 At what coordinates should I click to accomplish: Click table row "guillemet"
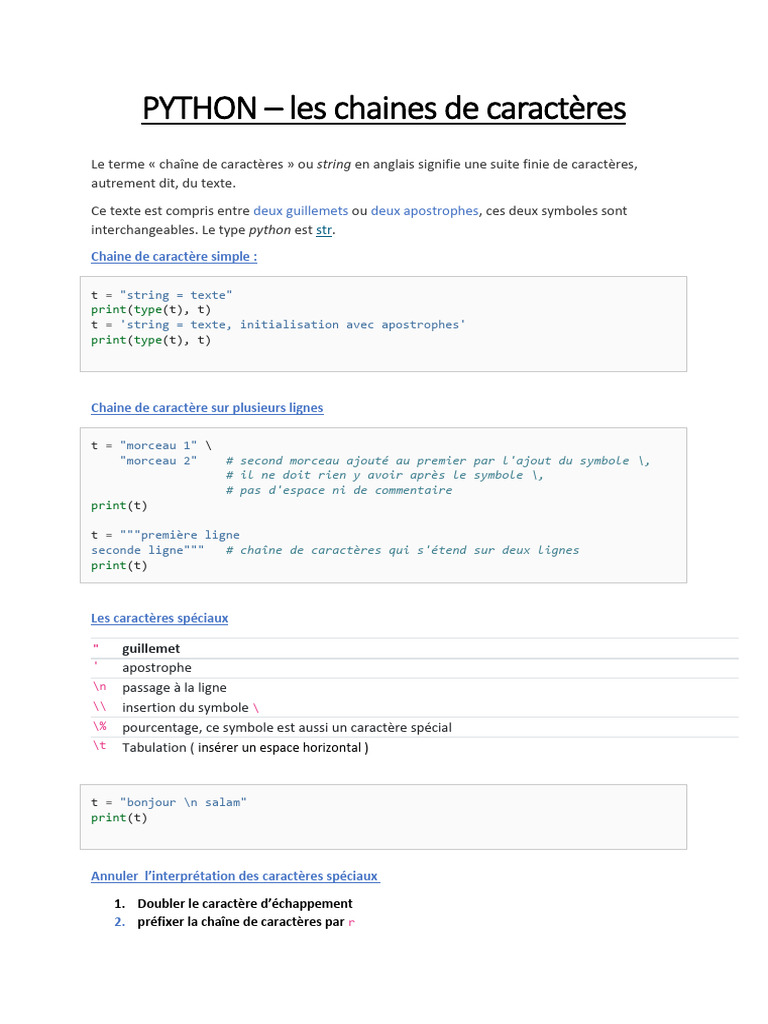(x=415, y=648)
